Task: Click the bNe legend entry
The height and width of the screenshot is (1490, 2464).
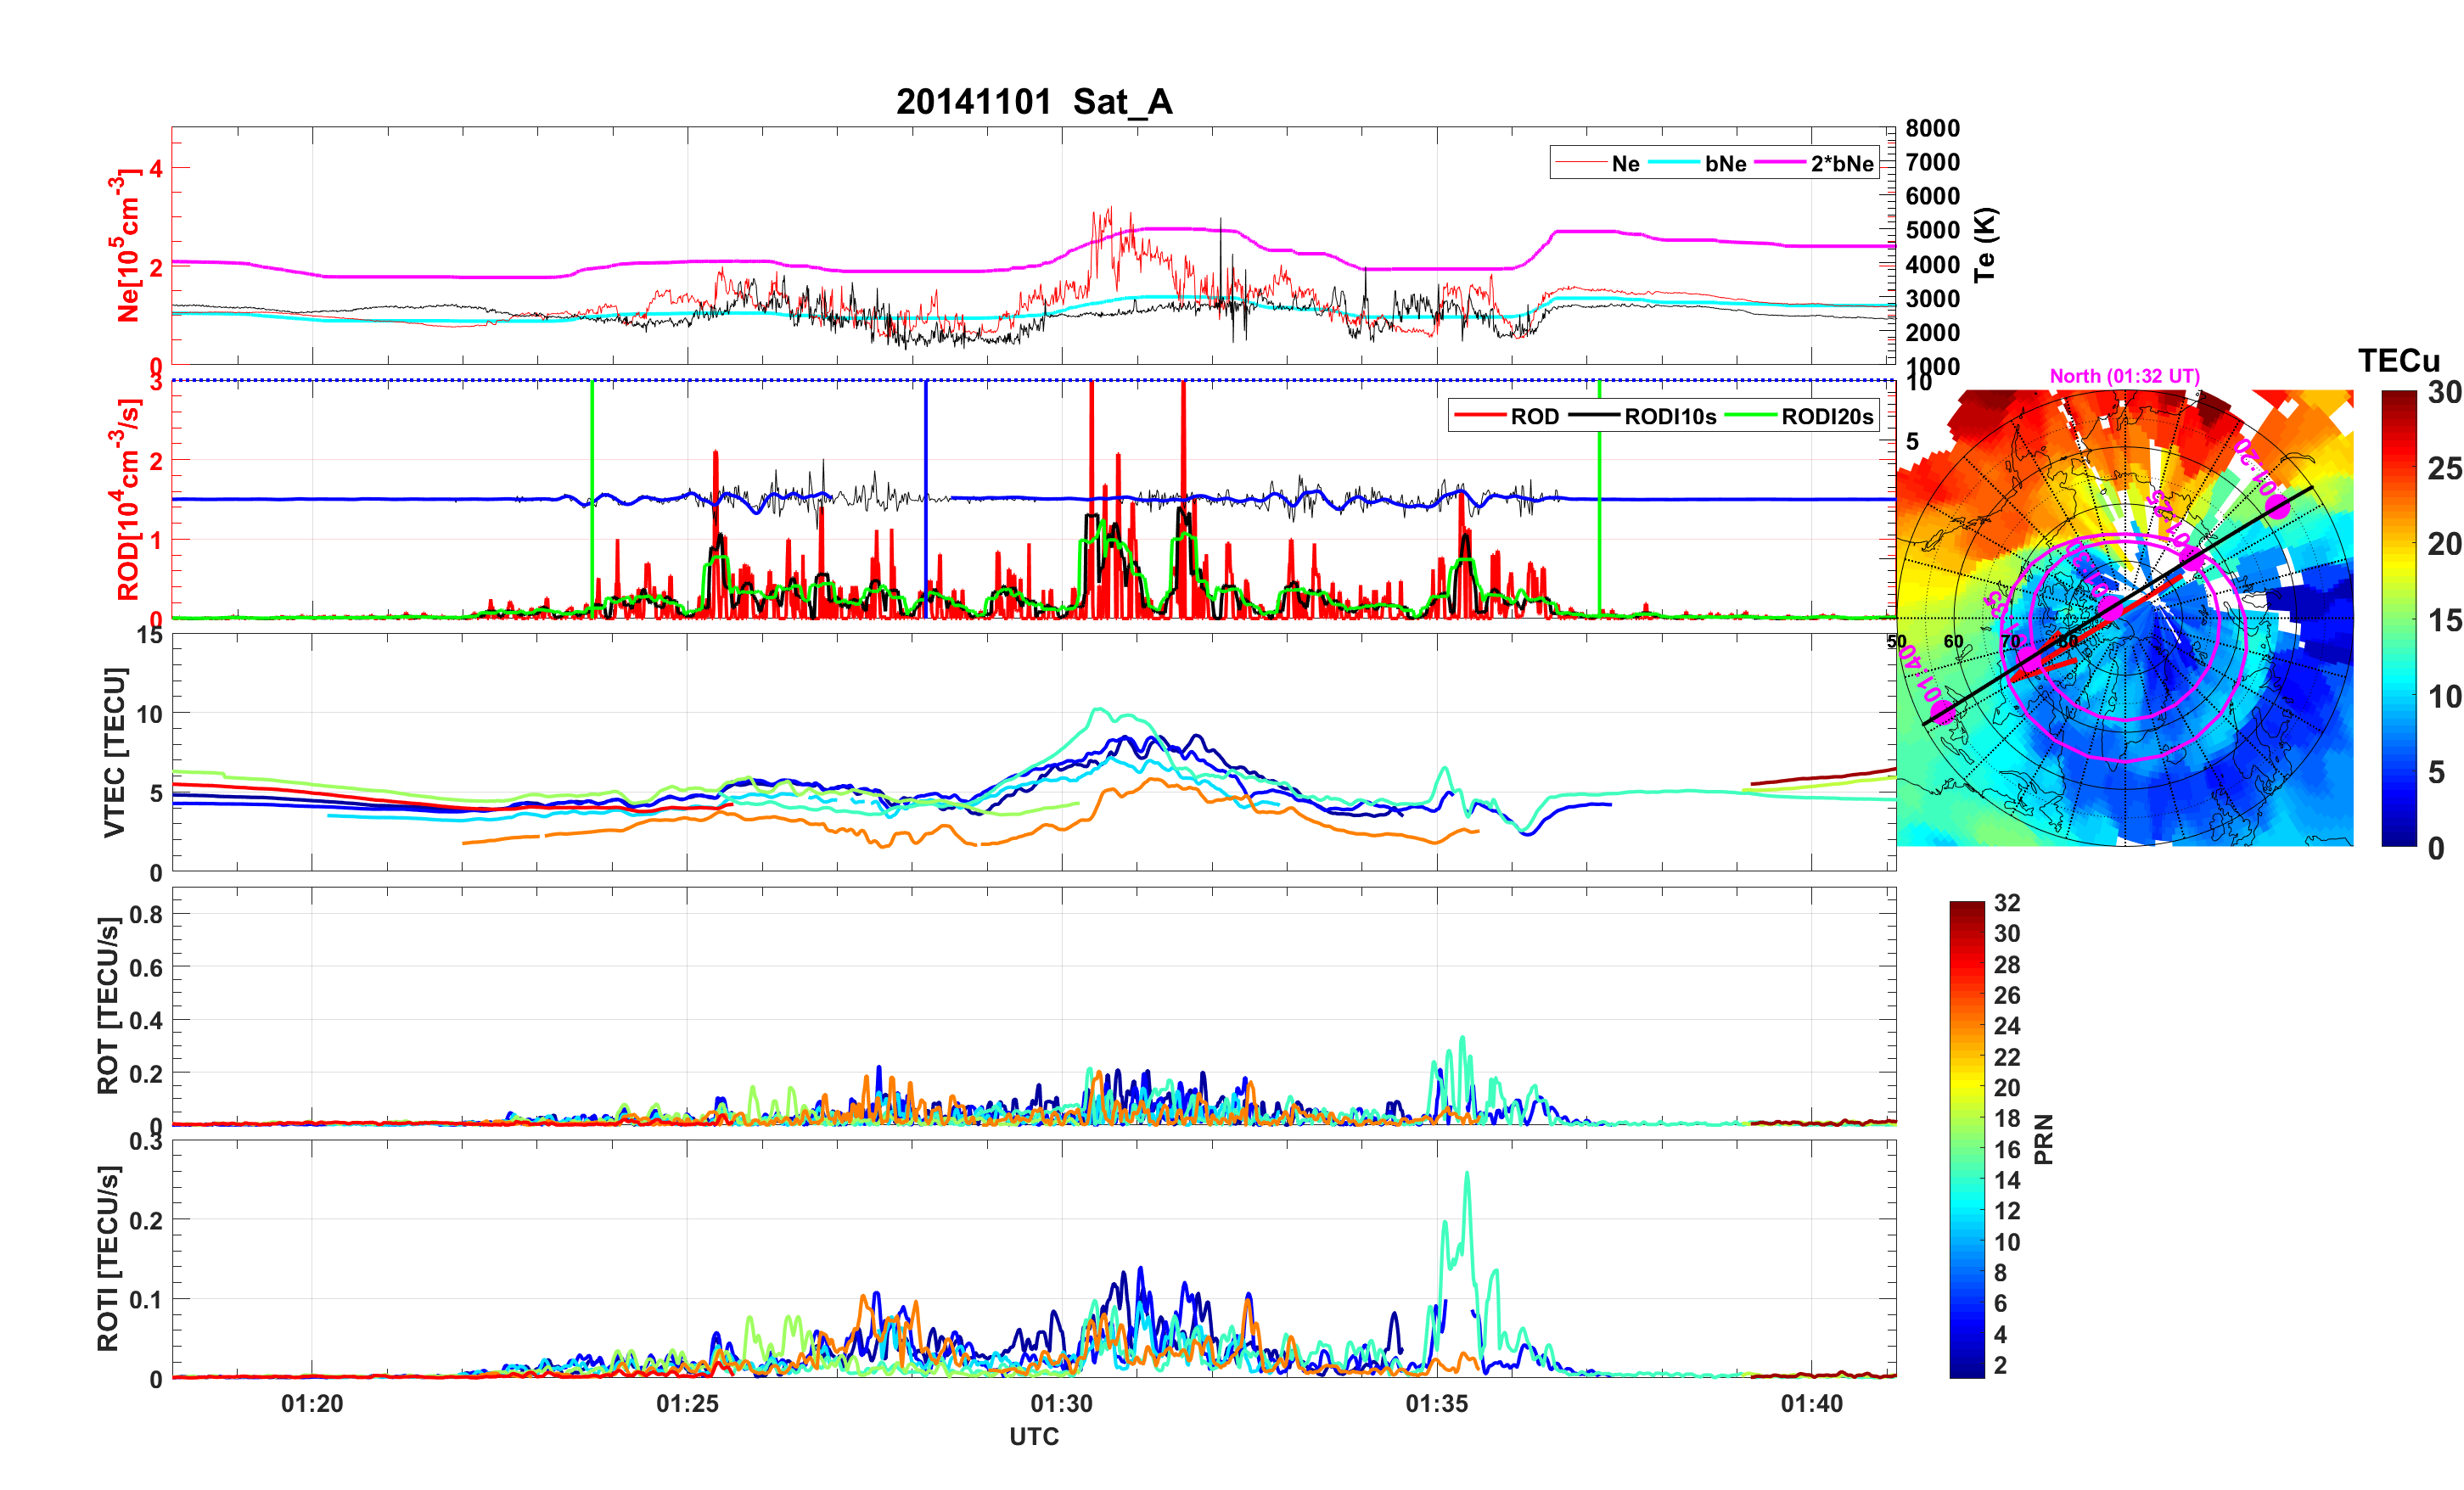Action: pyautogui.click(x=1725, y=163)
